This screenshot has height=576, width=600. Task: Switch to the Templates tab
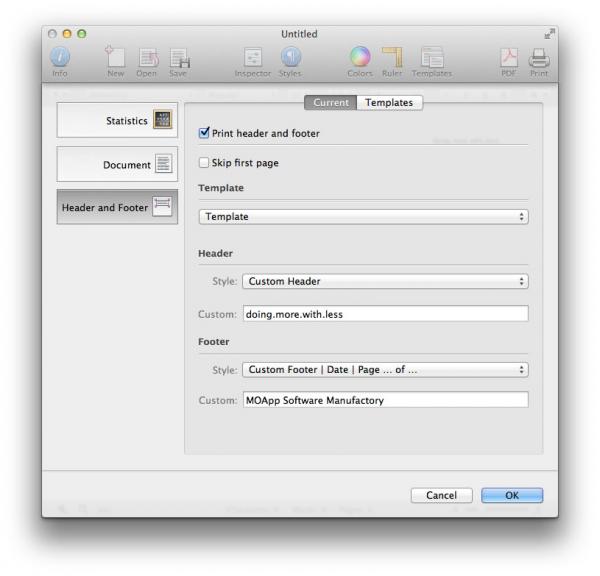pyautogui.click(x=390, y=102)
